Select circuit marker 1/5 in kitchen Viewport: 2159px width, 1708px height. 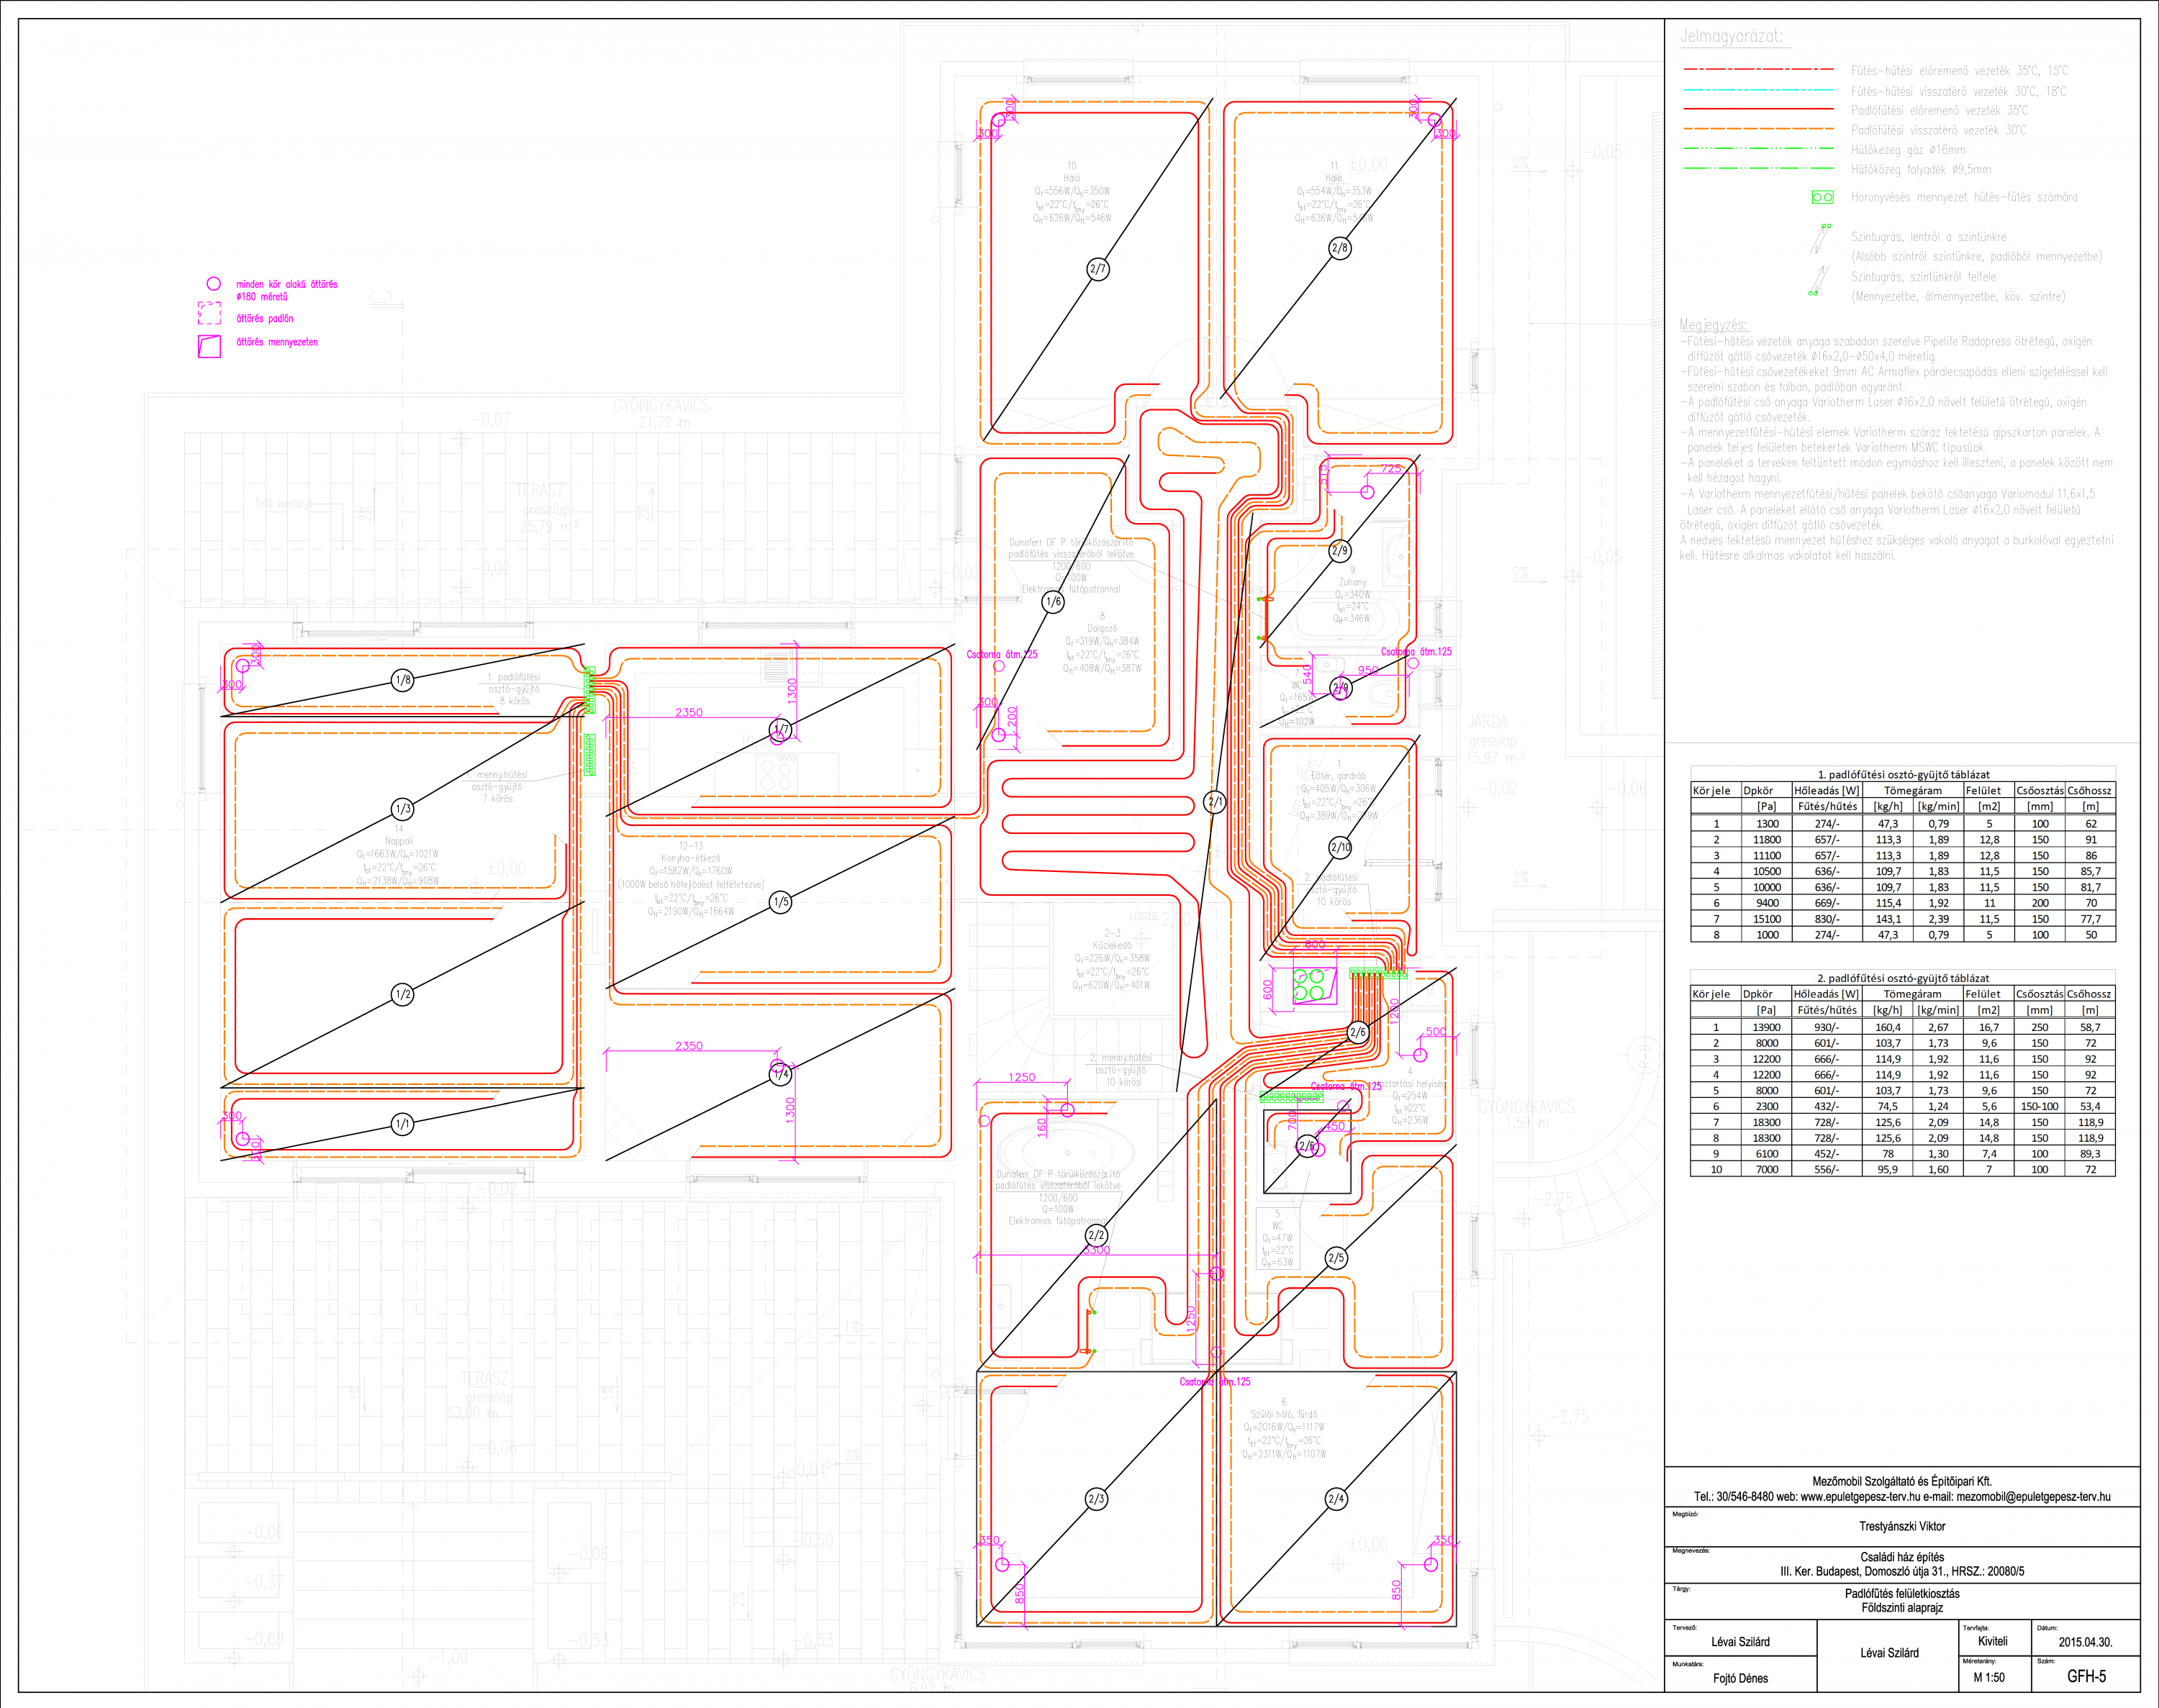point(781,901)
